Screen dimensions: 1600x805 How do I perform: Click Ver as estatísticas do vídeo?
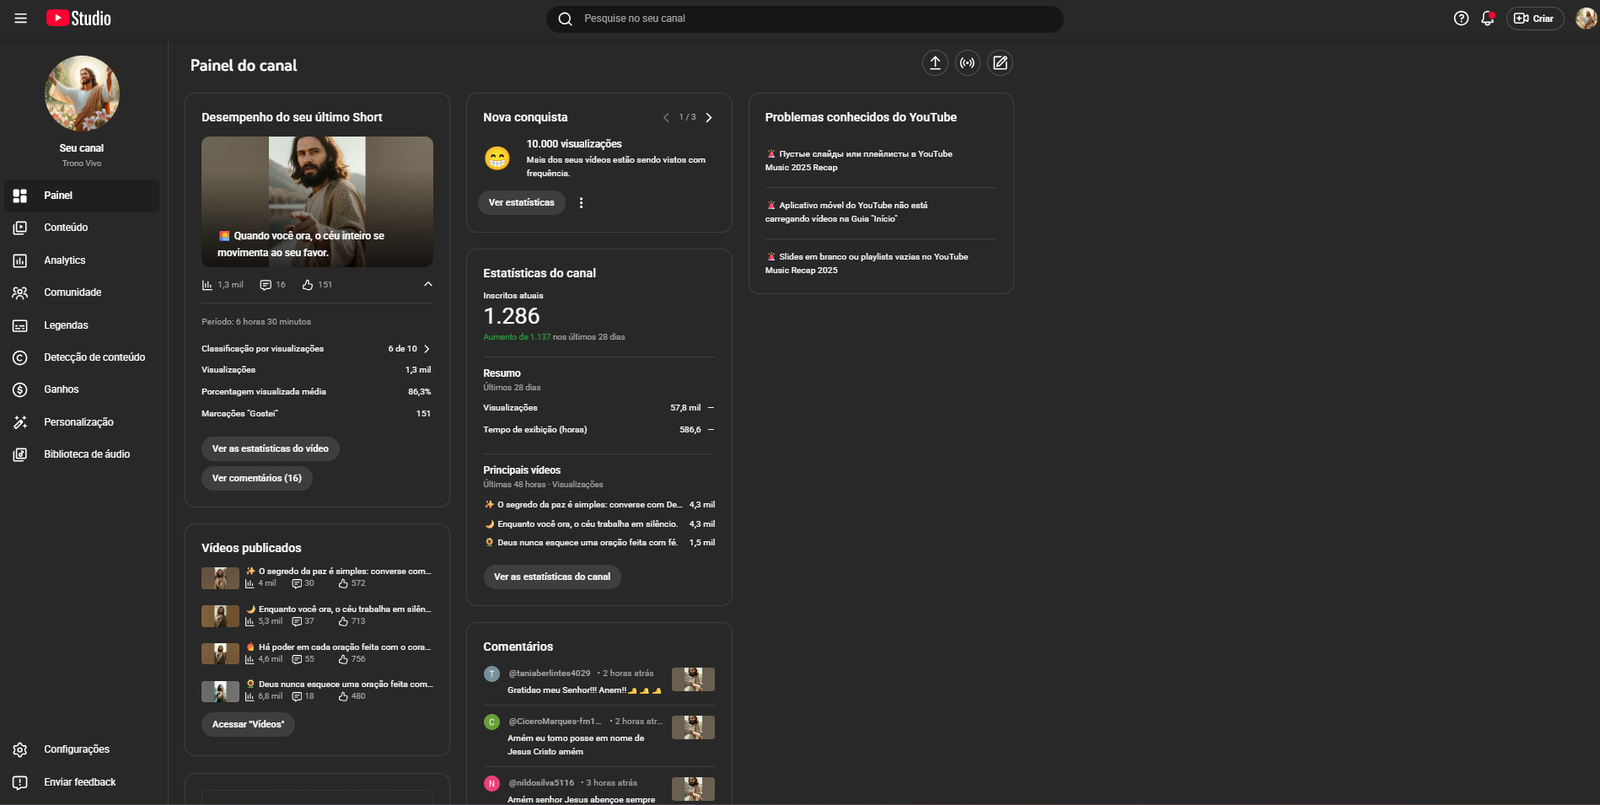coord(270,449)
